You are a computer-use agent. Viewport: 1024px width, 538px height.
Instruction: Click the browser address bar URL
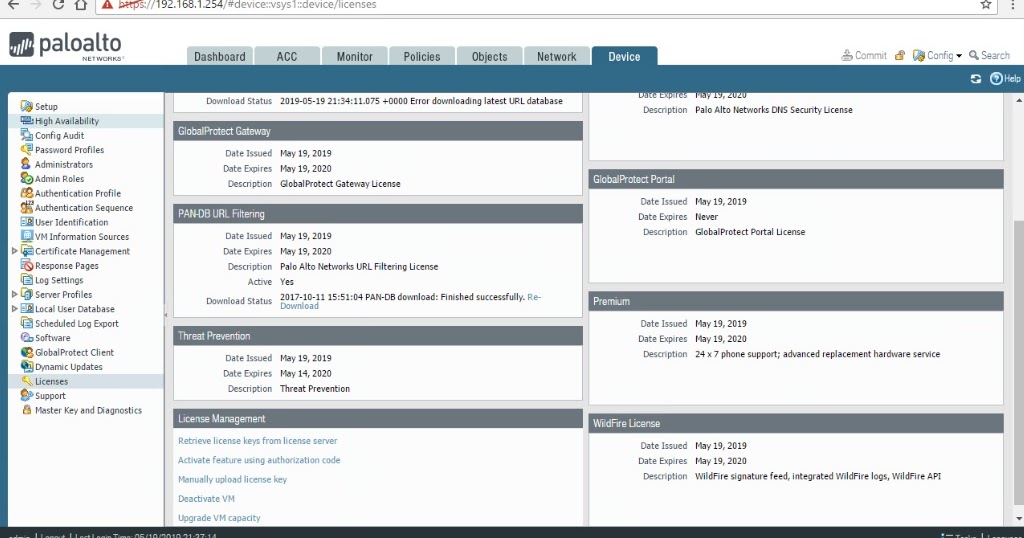[x=247, y=5]
